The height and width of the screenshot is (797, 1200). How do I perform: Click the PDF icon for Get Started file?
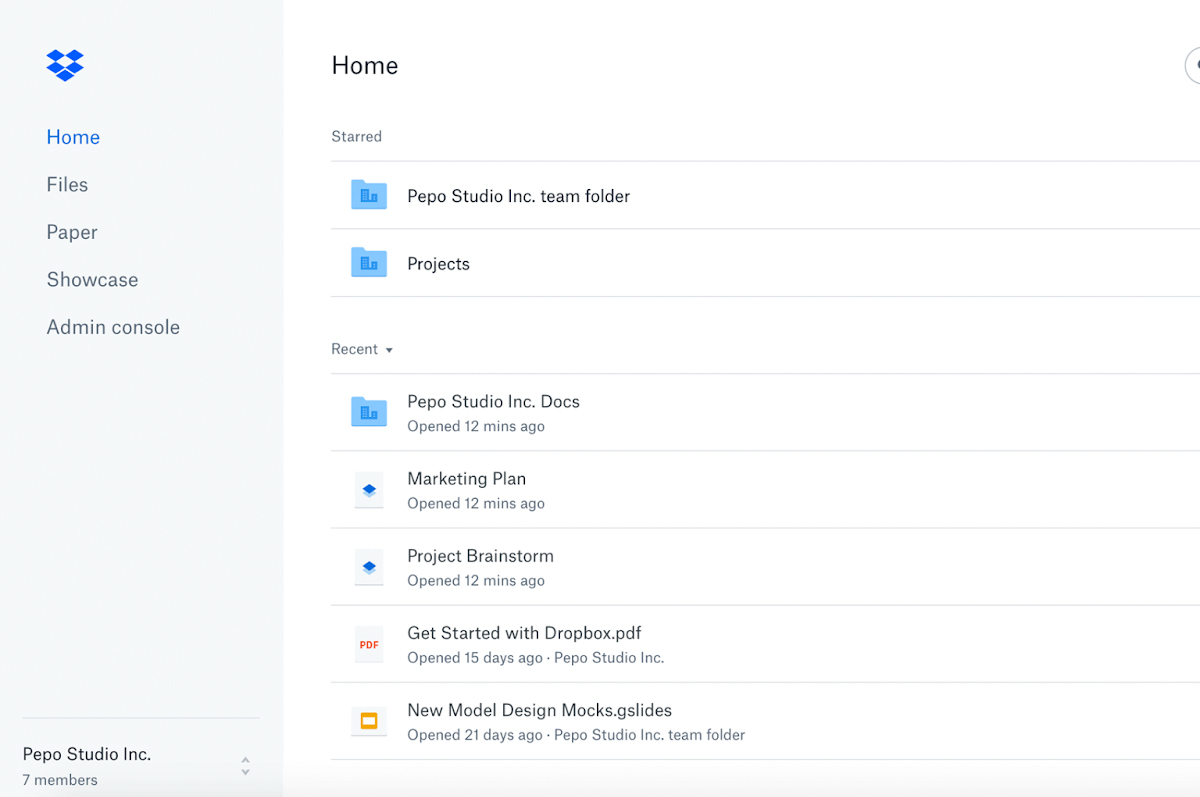(x=369, y=644)
